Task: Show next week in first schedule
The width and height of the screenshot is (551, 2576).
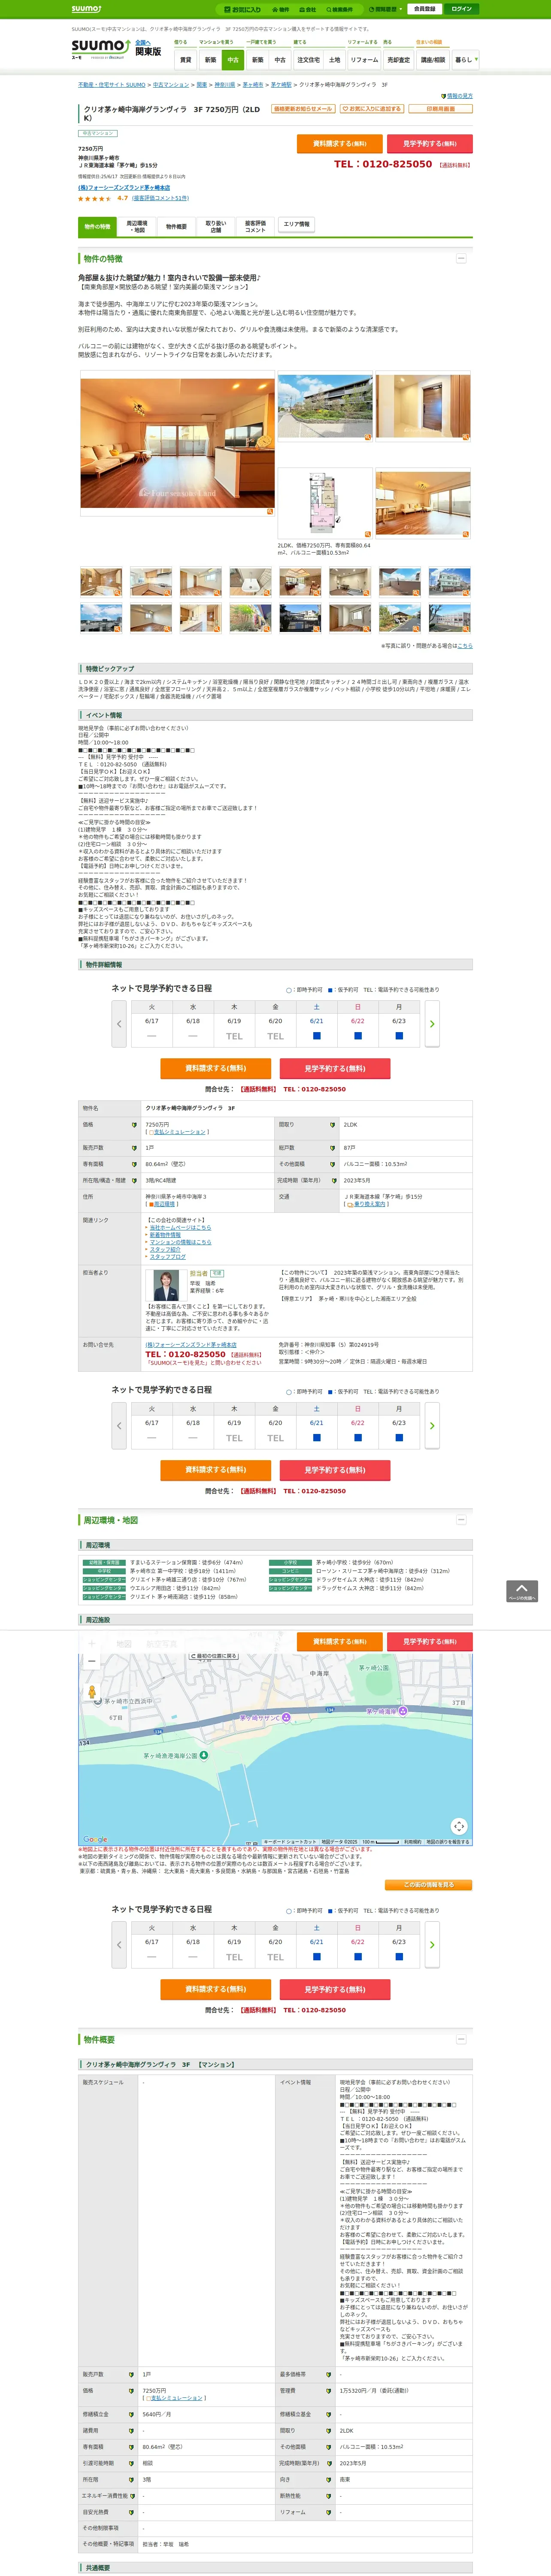Action: tap(432, 1024)
